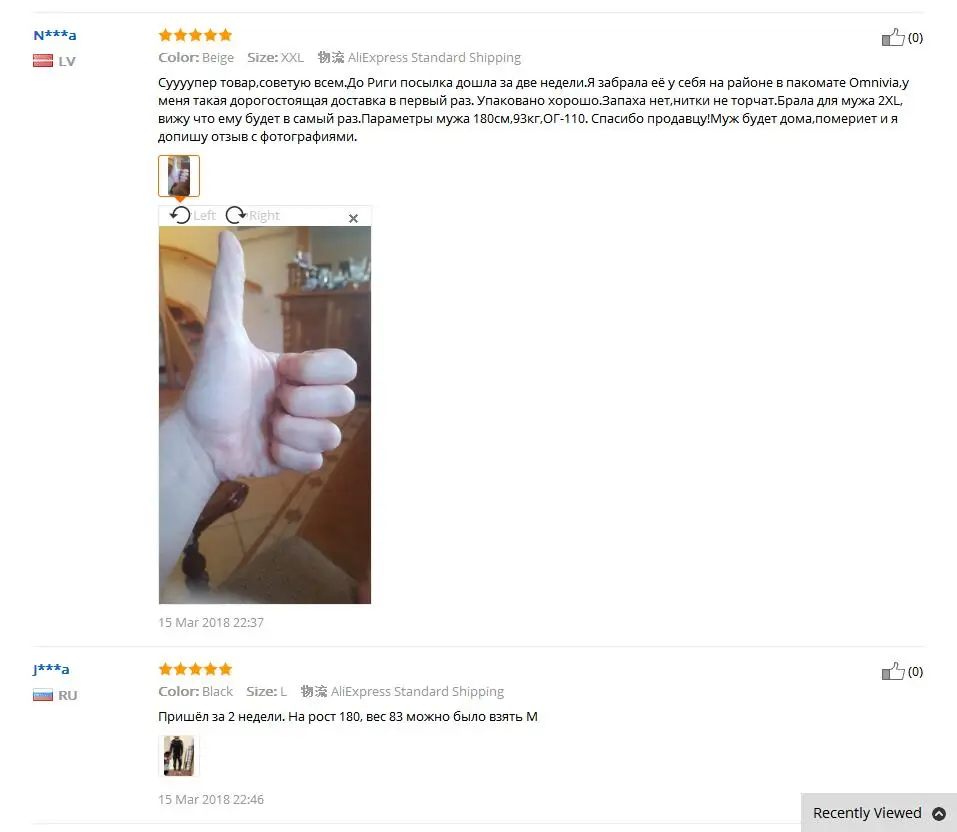Click the enlarged thumbs-up photo

point(265,415)
